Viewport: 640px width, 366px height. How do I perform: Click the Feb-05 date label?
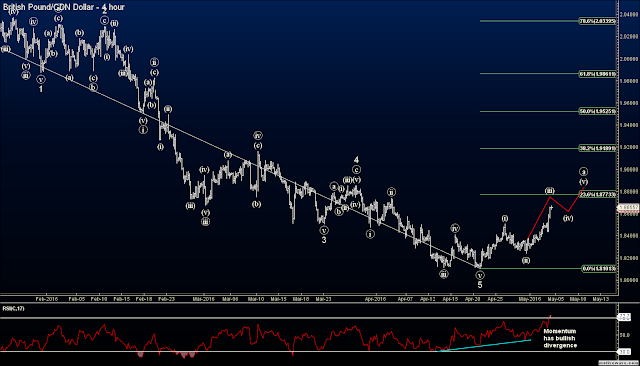pyautogui.click(x=76, y=299)
